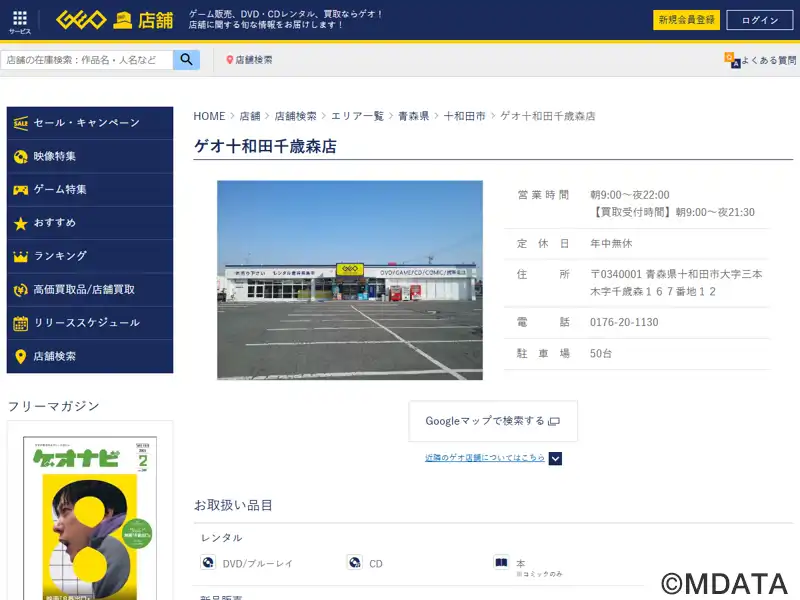Click the external-link icon on the Google map button

pyautogui.click(x=554, y=421)
